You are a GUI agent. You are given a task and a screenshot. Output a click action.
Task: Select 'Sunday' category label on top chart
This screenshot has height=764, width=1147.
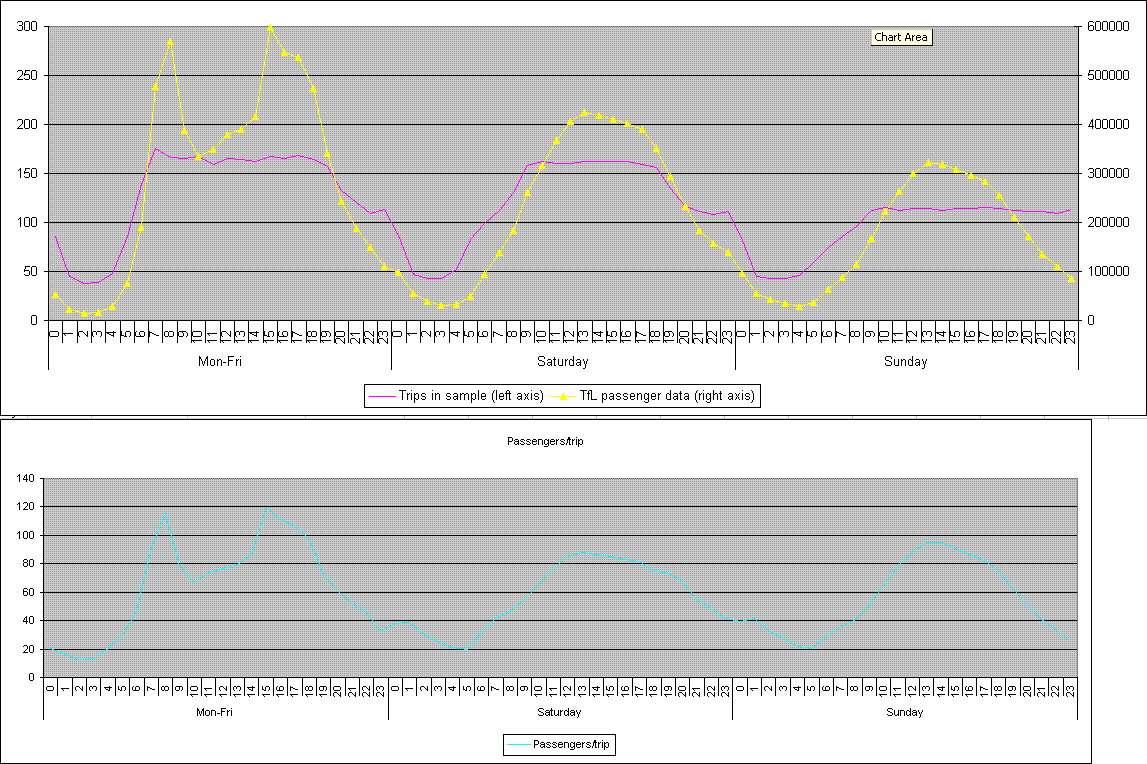coord(906,362)
